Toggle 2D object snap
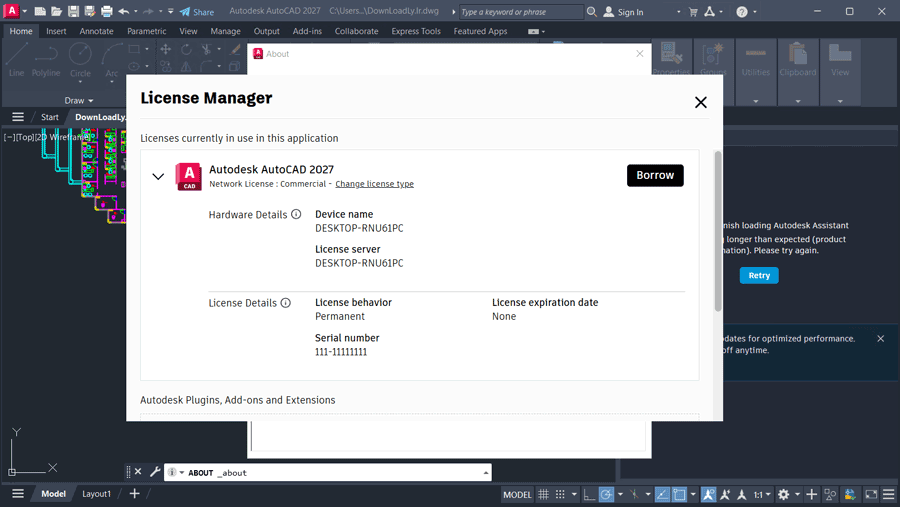Viewport: 900px width, 507px height. click(x=680, y=494)
